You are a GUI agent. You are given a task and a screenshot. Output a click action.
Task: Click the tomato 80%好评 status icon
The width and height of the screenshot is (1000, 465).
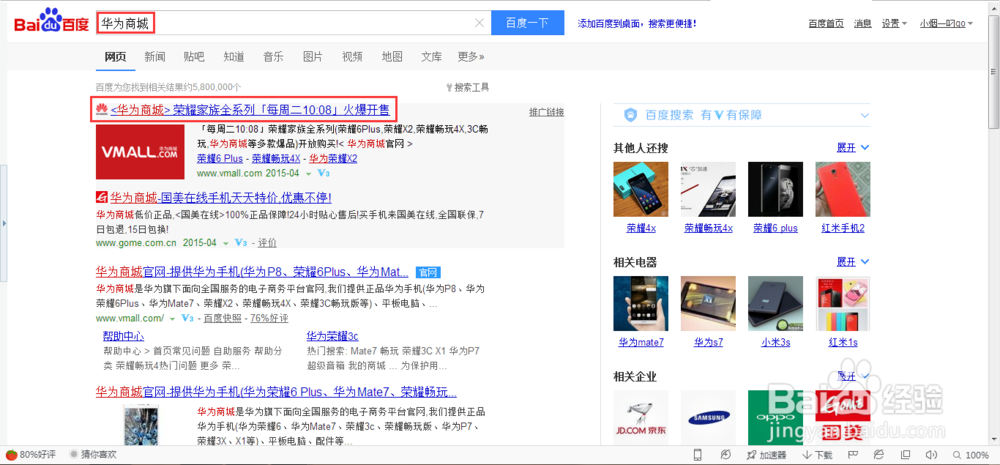pos(11,455)
